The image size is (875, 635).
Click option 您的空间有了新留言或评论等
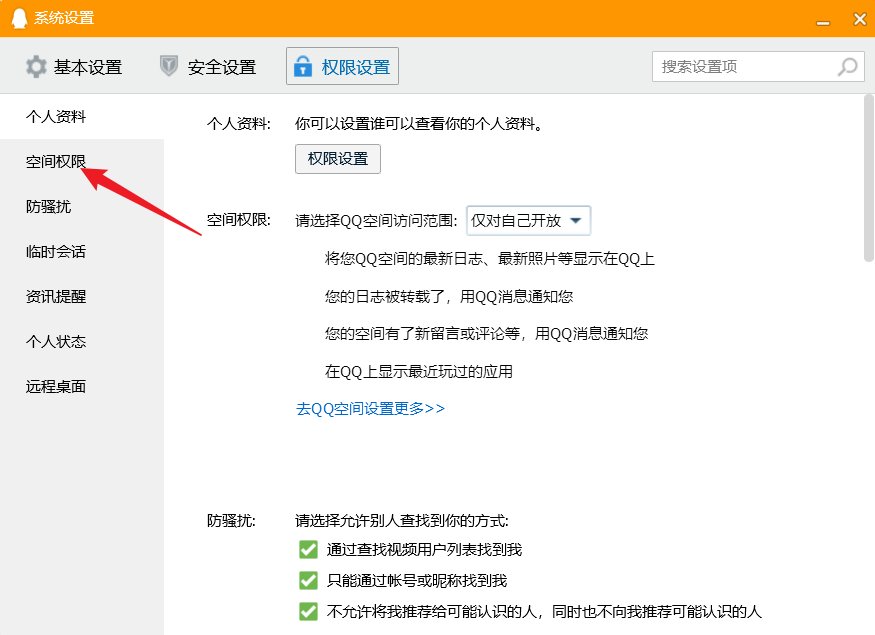coord(486,334)
